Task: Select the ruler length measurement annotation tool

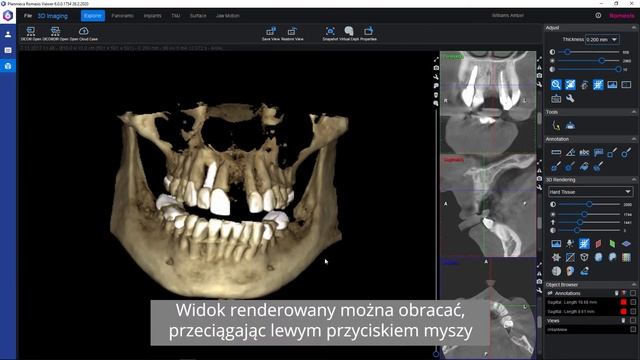Action: (556, 152)
